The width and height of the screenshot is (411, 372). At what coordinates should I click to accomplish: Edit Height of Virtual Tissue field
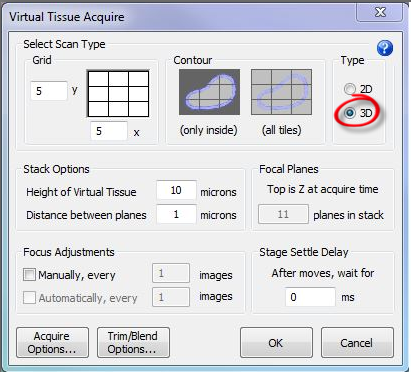pyautogui.click(x=176, y=190)
